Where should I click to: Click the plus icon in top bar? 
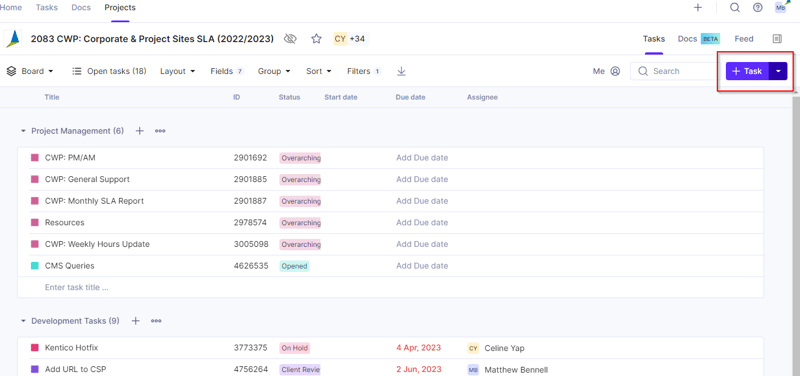698,8
